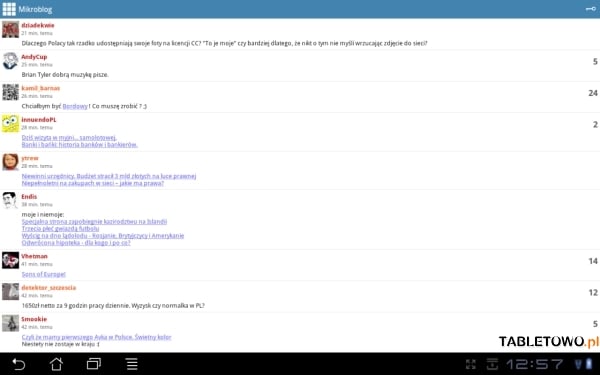Open link 'Czyli że mamy pierwszego Avka'
Image resolution: width=600 pixels, height=375 pixels.
96,337
